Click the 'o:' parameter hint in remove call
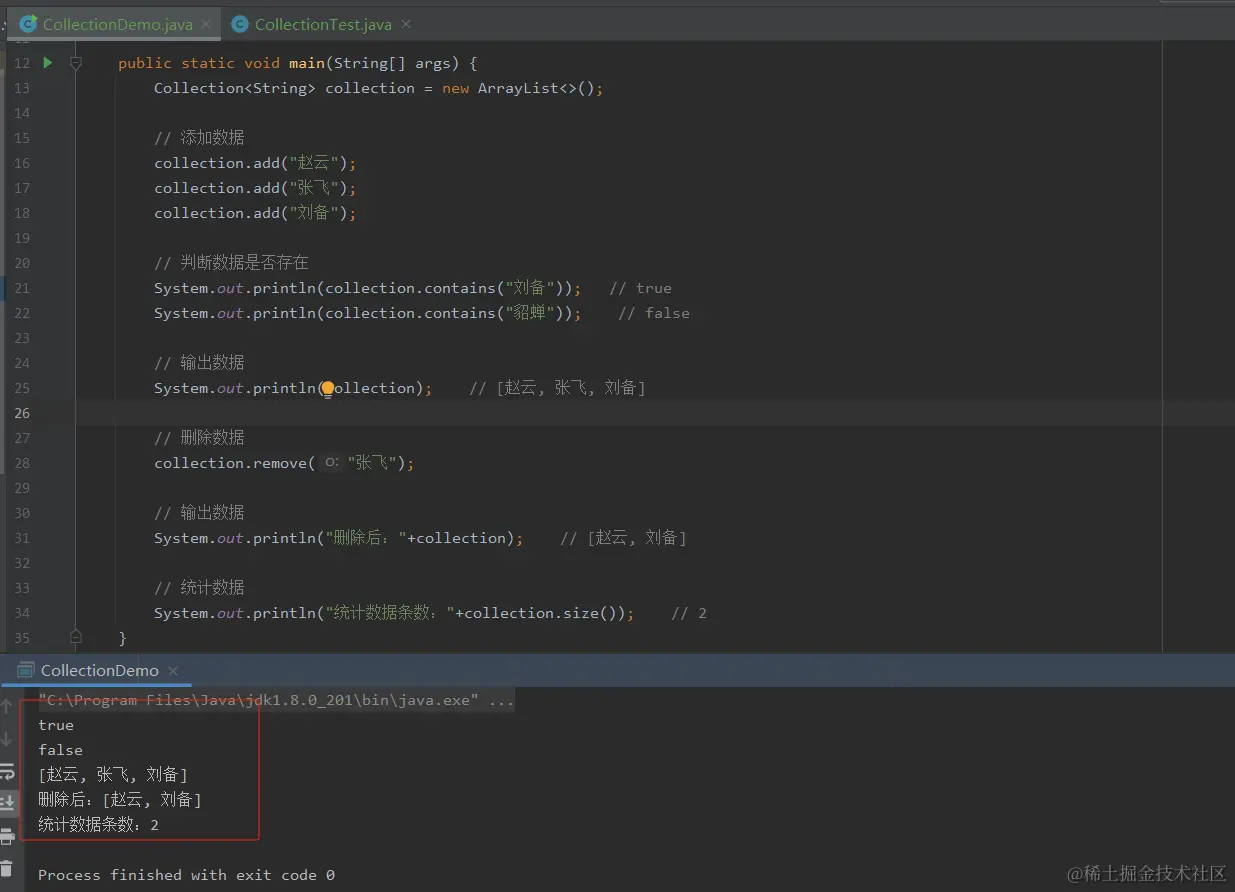1235x892 pixels. point(332,463)
